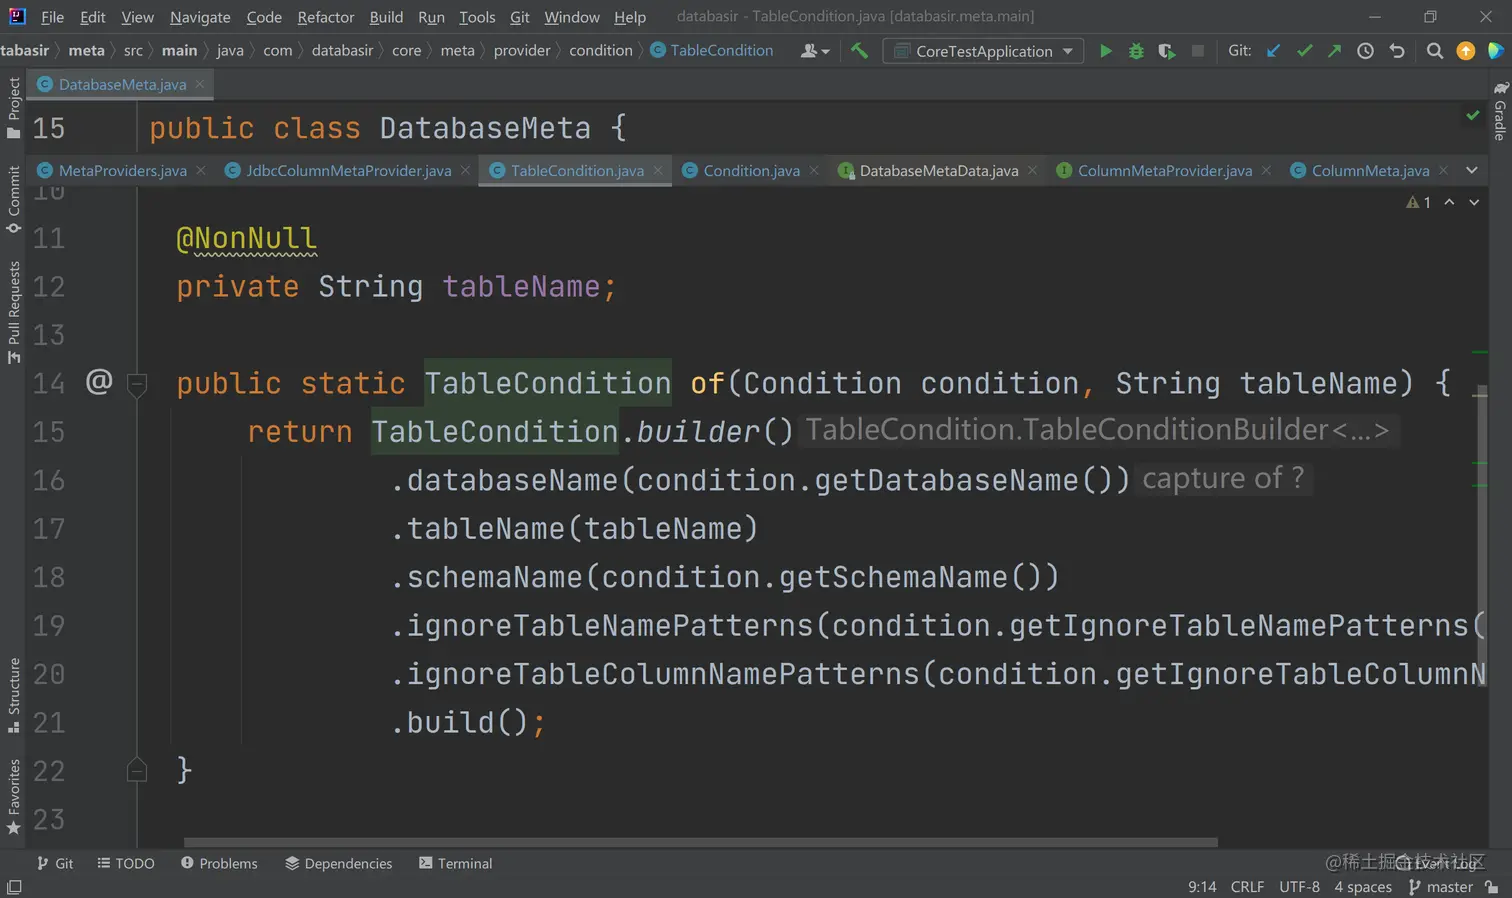Image resolution: width=1512 pixels, height=898 pixels.
Task: Open the CoreTestApplication run configuration dropdown
Action: (x=983, y=51)
